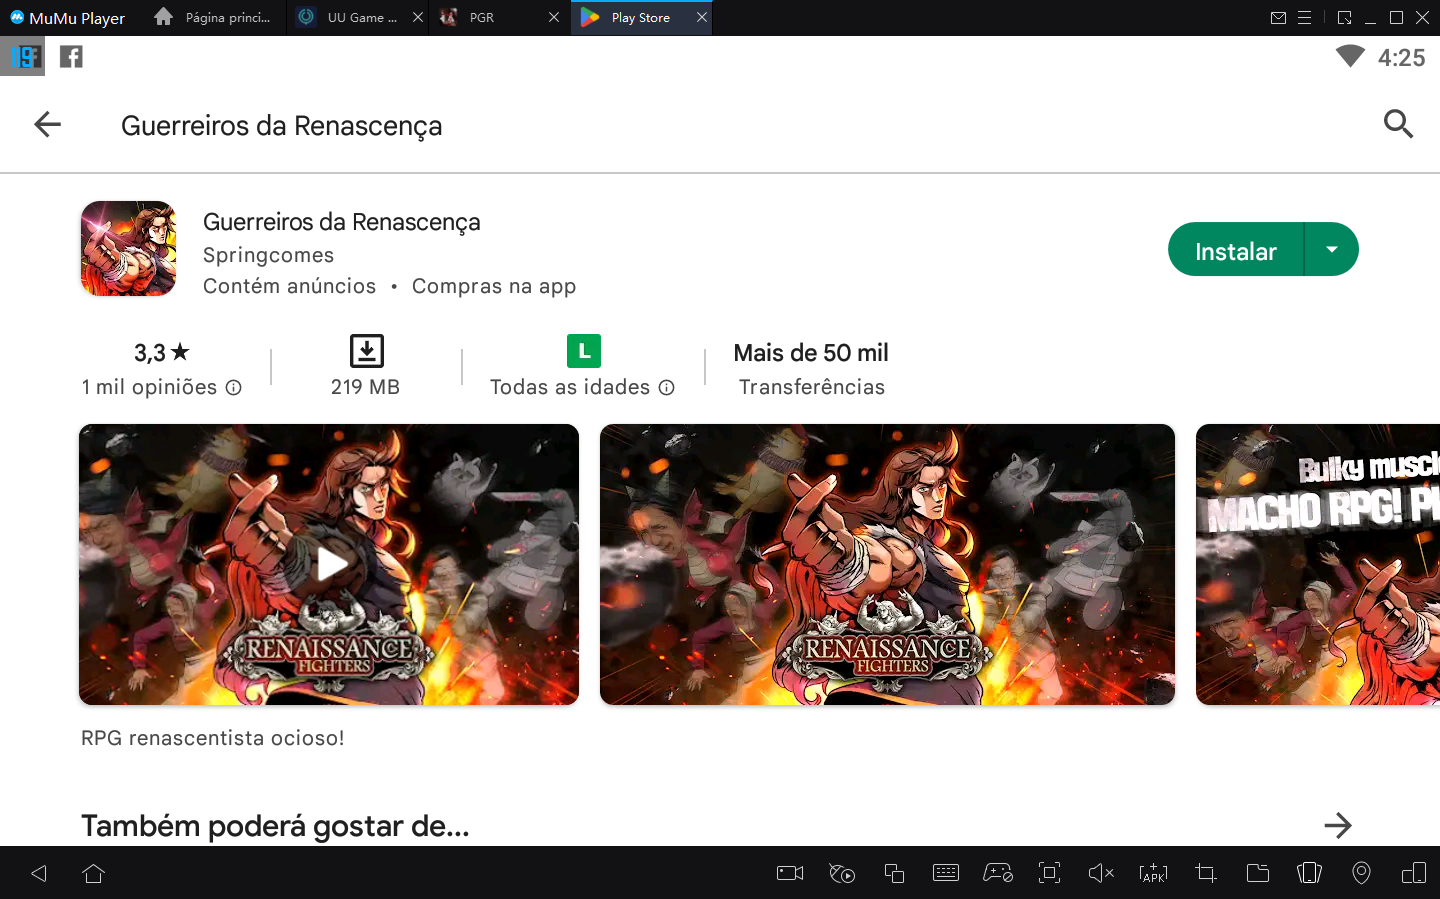Viewport: 1440px width, 899px height.
Task: Start screen recording with the camera icon
Action: (790, 873)
